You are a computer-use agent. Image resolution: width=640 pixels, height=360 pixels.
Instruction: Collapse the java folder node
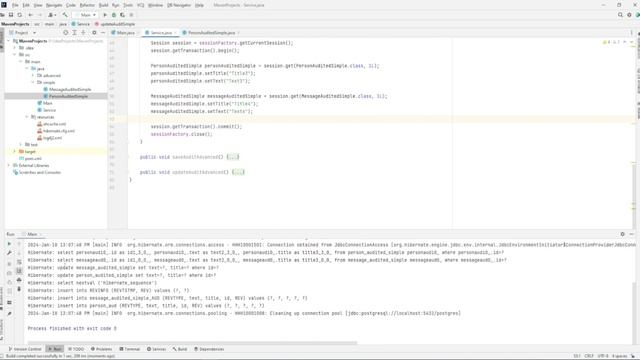pos(27,69)
